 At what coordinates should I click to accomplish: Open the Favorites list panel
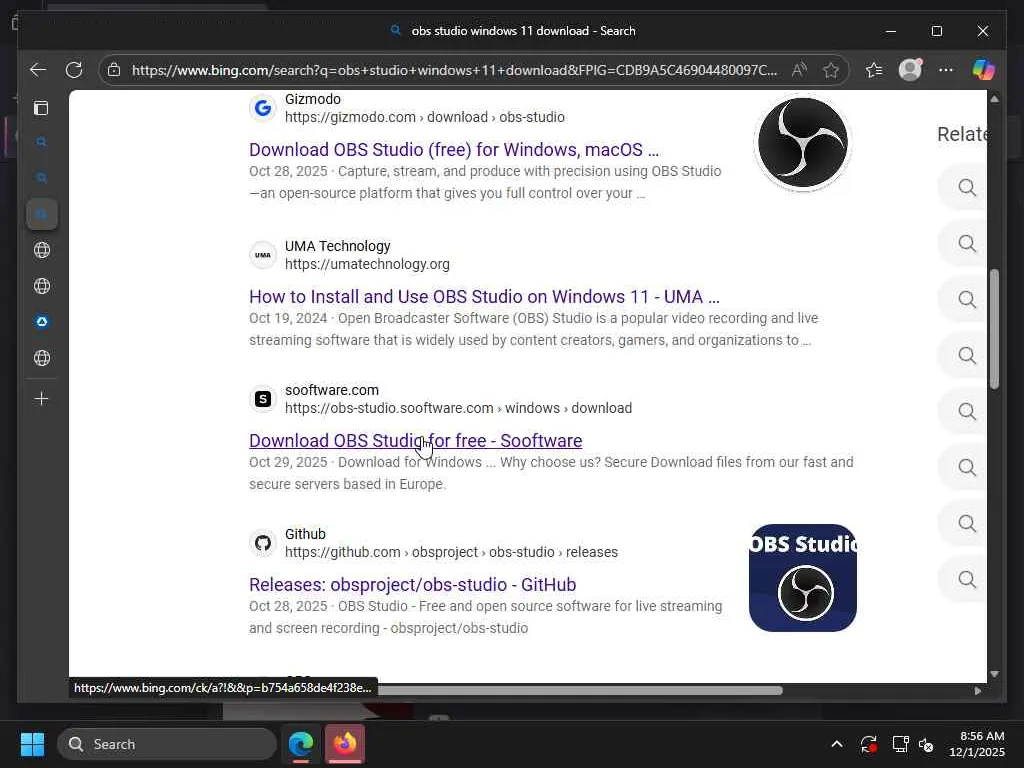[x=874, y=70]
